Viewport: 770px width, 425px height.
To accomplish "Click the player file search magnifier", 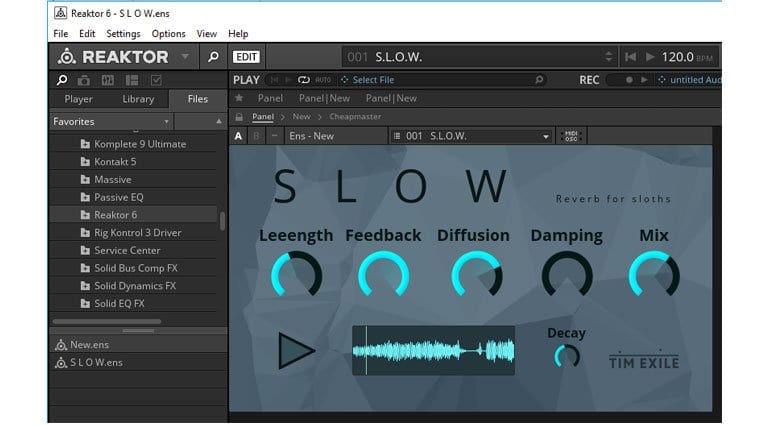I will tap(539, 80).
